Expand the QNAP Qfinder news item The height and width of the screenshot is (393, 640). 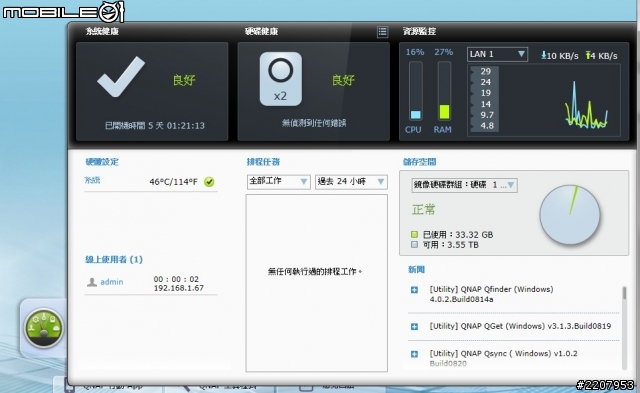[x=414, y=290]
